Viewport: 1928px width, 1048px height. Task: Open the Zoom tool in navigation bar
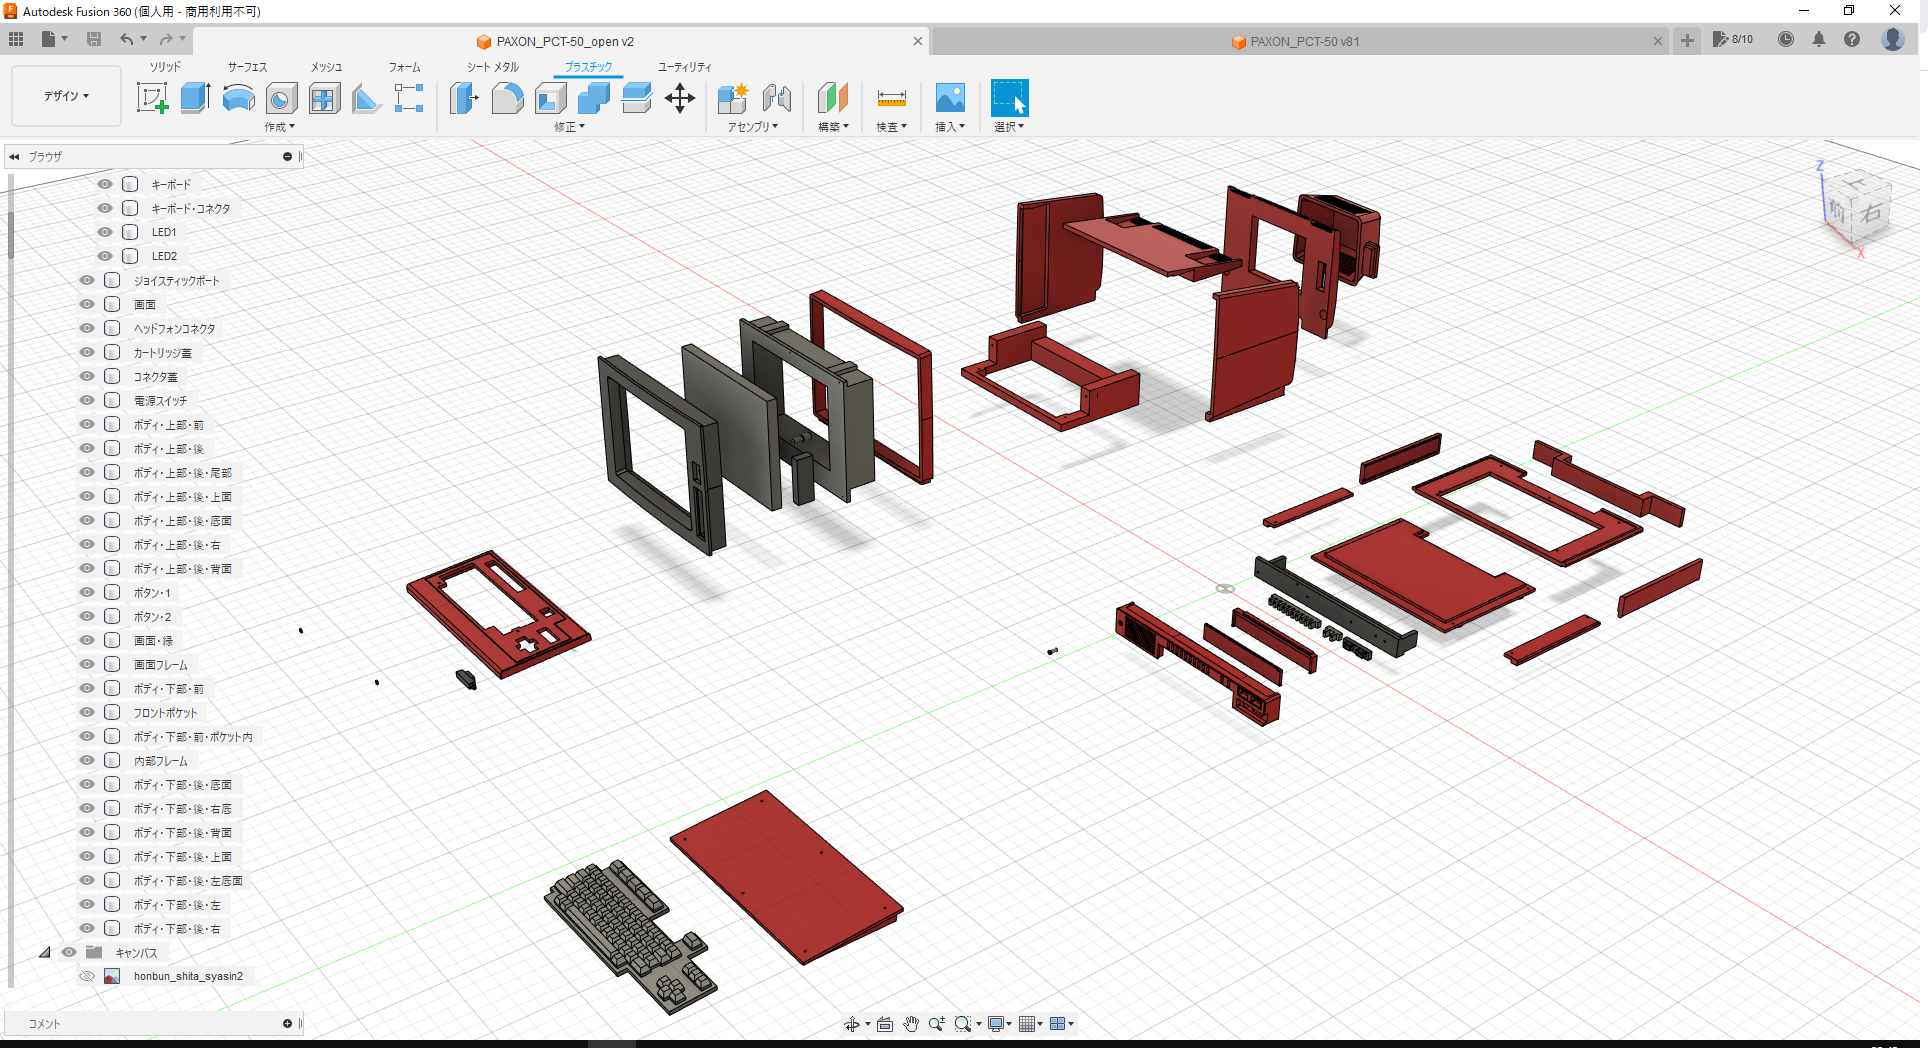(x=936, y=1023)
